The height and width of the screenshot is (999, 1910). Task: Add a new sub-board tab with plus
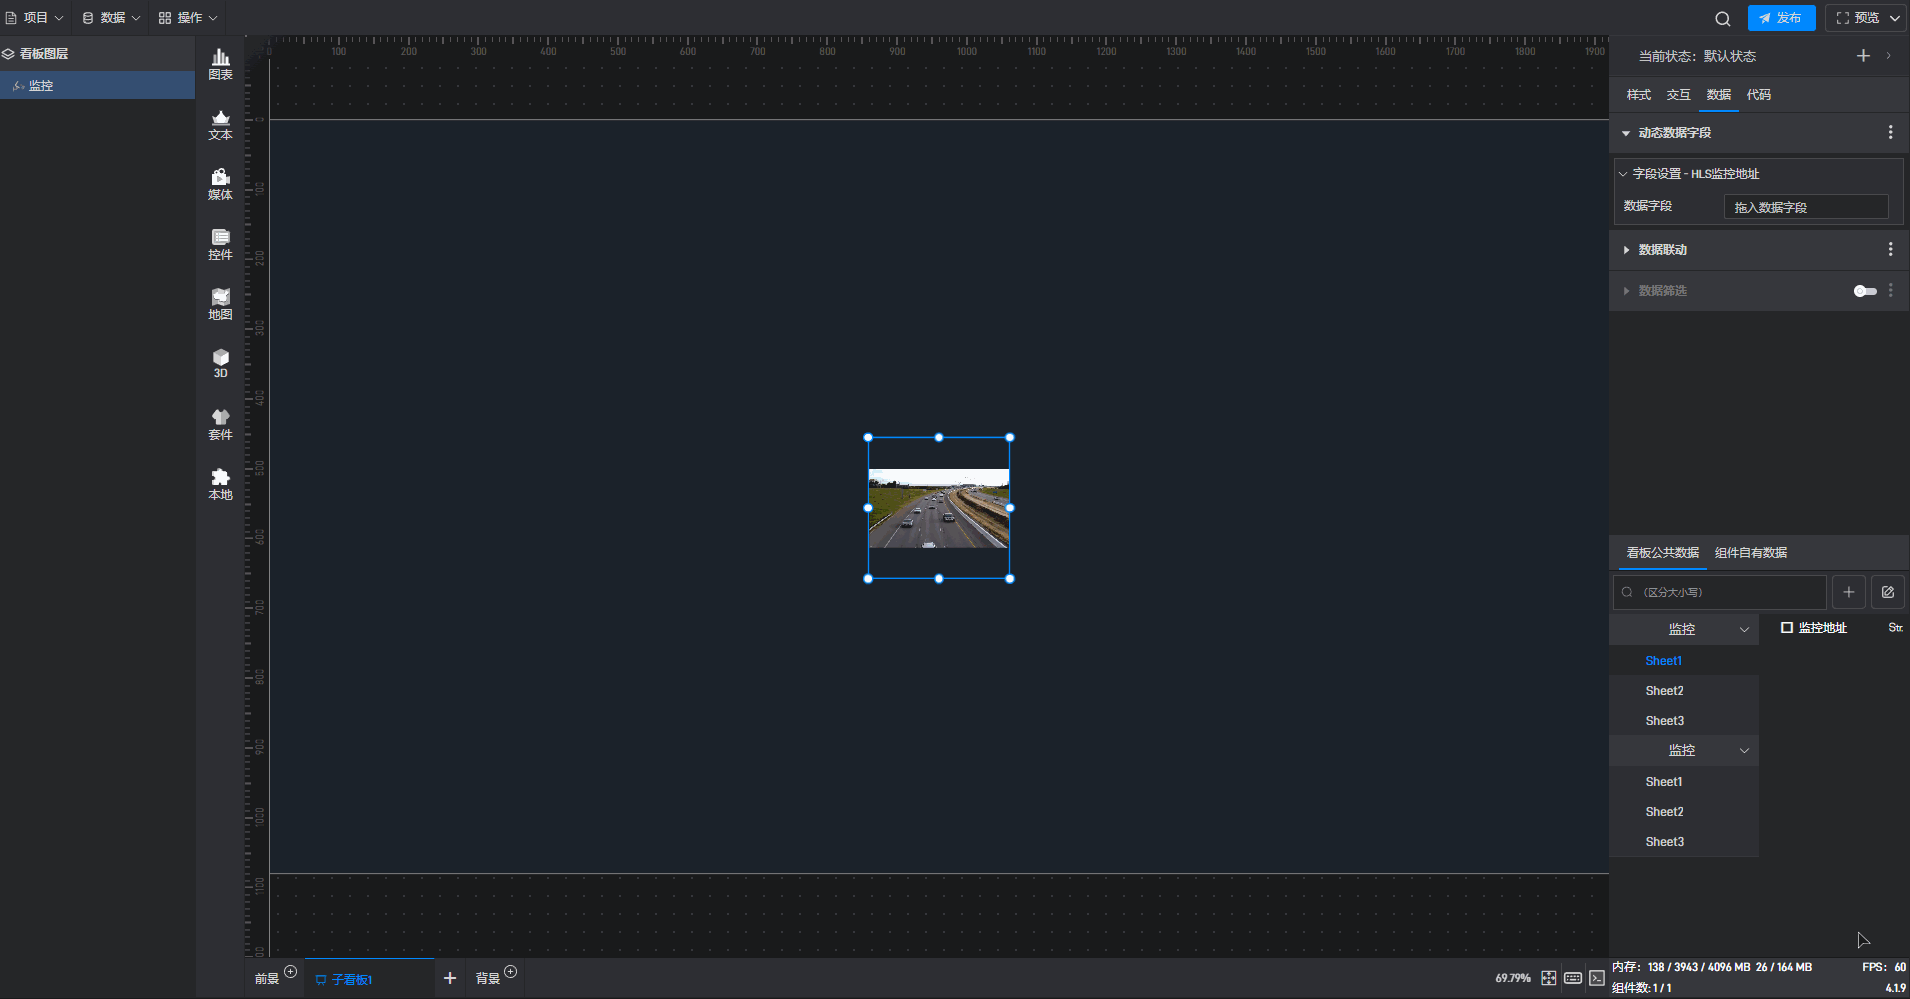450,978
